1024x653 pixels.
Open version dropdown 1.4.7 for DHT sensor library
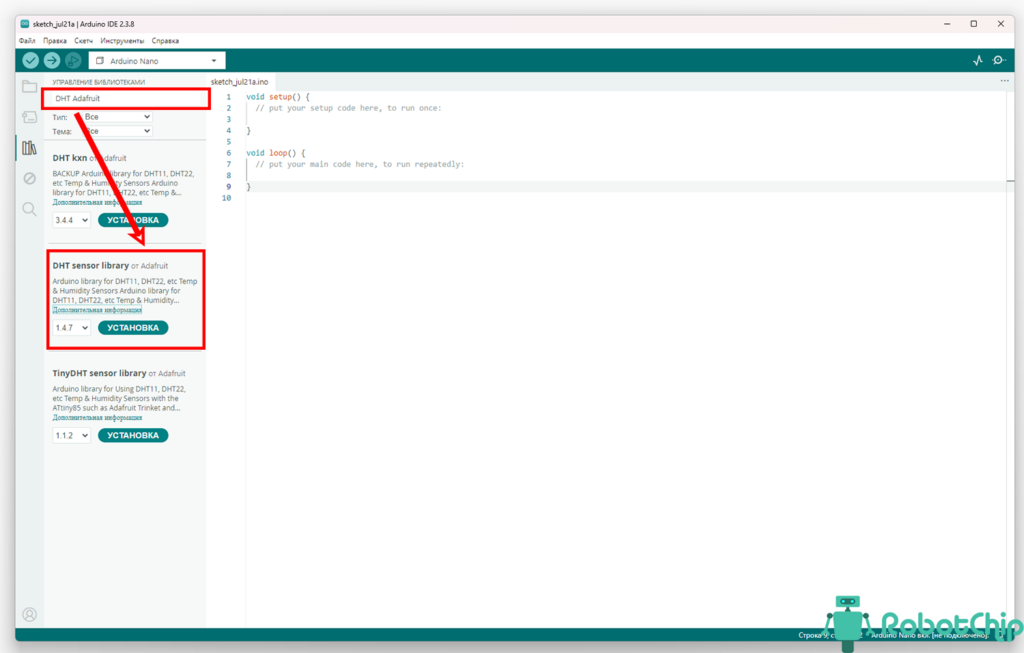pos(71,328)
